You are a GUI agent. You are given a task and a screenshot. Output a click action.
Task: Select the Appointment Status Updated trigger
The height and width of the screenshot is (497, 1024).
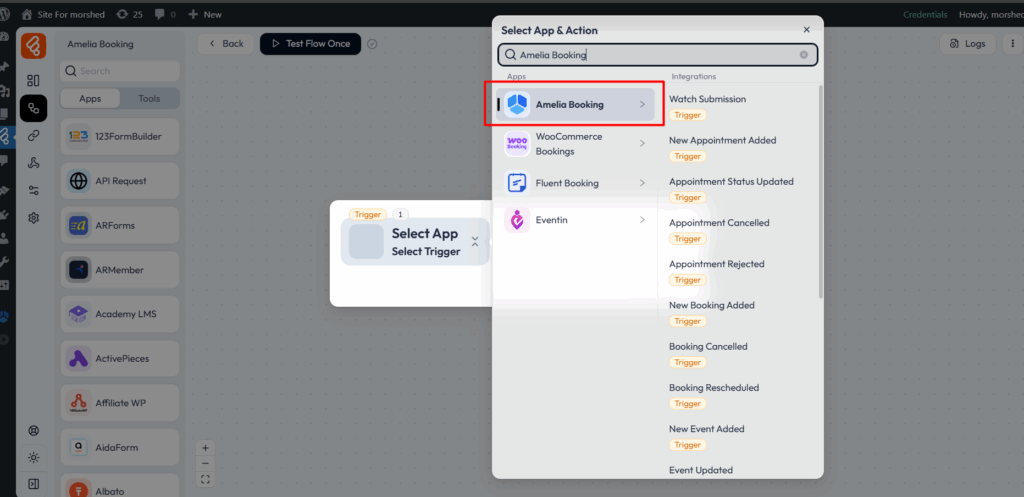(731, 182)
